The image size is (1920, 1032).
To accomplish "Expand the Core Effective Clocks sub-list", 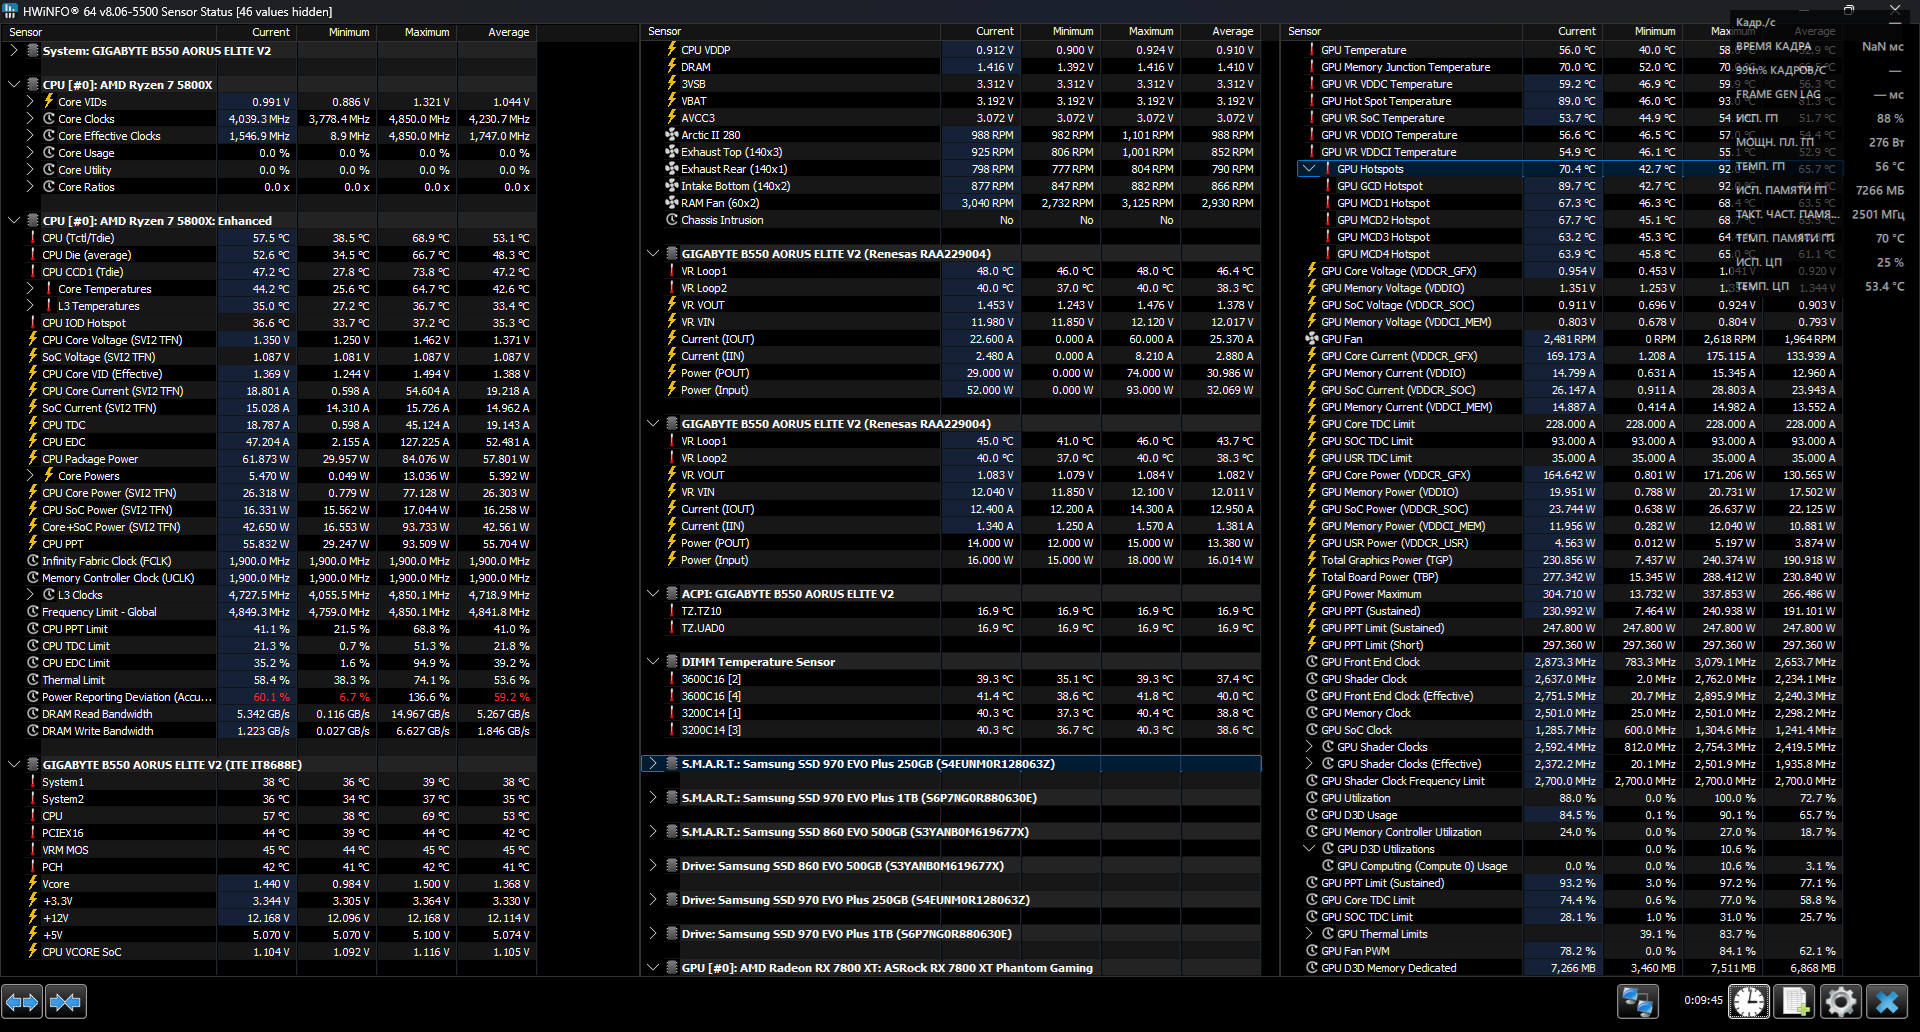I will pyautogui.click(x=30, y=136).
